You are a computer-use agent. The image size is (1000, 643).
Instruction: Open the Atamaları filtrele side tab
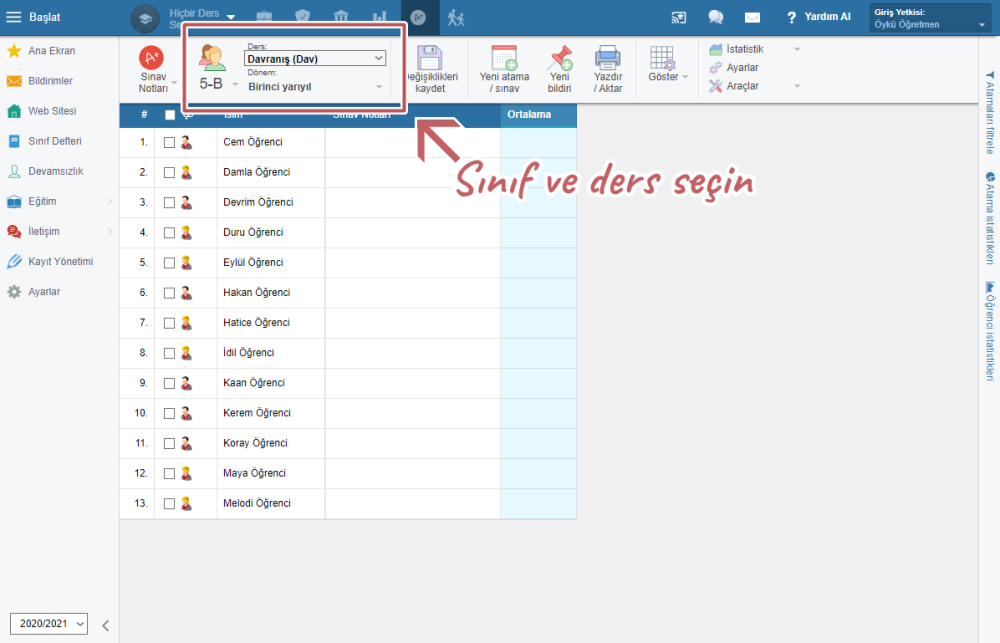[x=990, y=112]
